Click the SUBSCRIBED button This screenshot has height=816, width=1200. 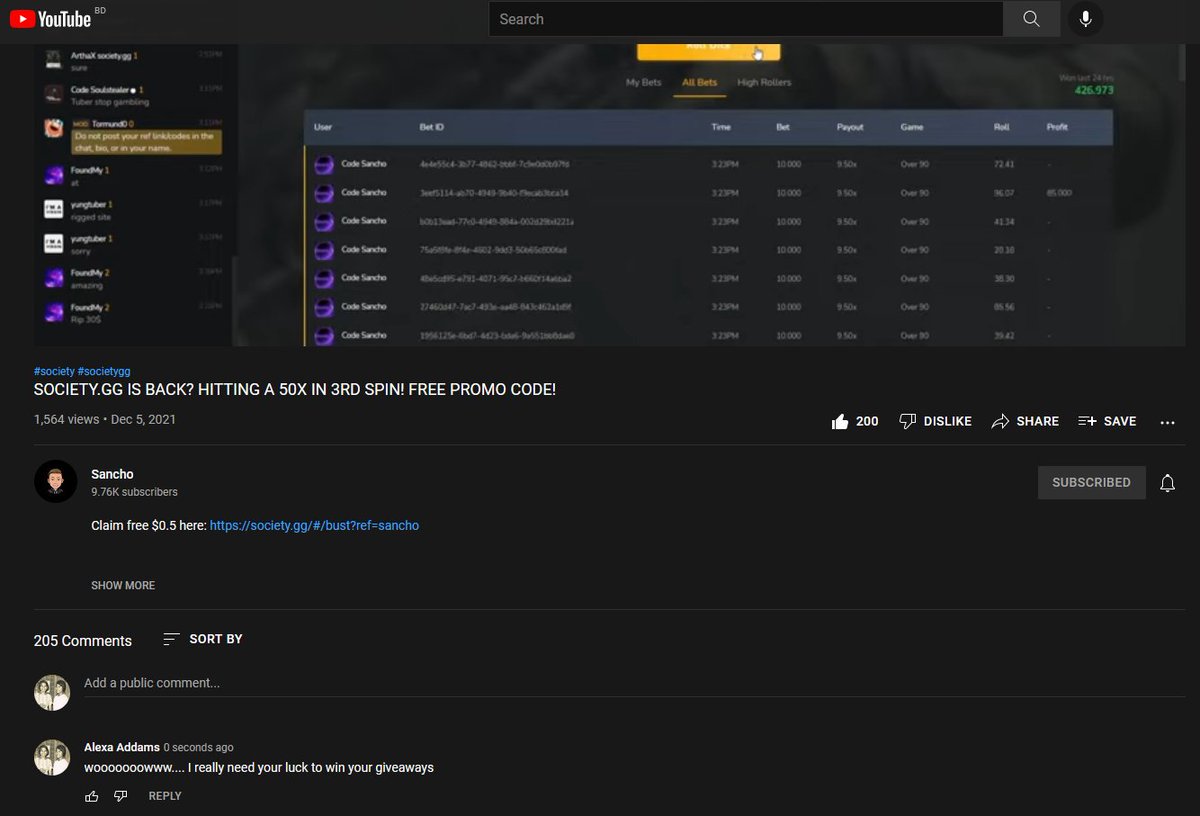1091,482
